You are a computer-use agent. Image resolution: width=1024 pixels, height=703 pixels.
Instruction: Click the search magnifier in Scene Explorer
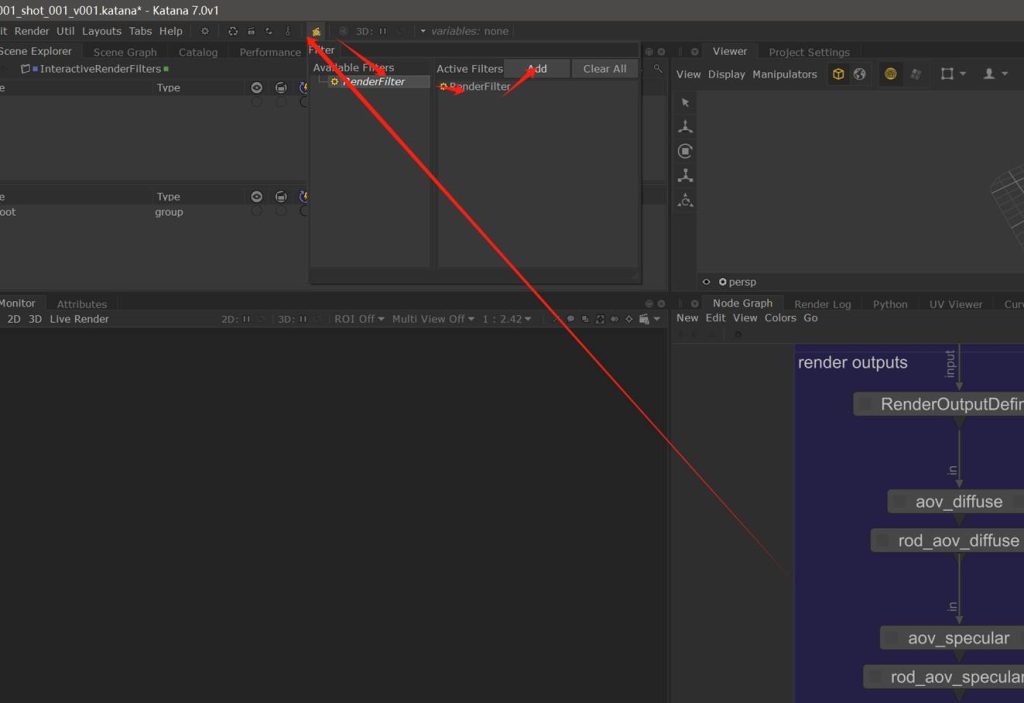(x=657, y=69)
